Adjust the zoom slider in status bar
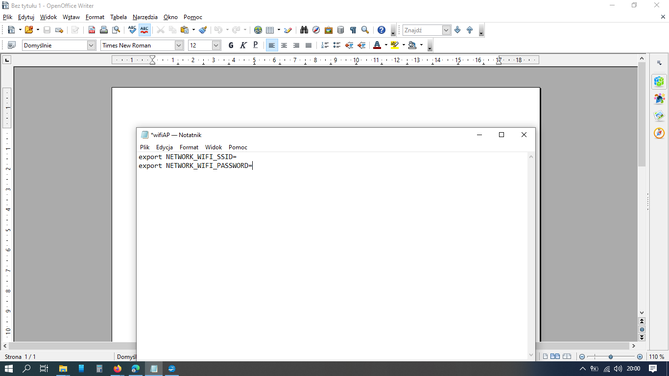The width and height of the screenshot is (669, 376). pos(611,356)
